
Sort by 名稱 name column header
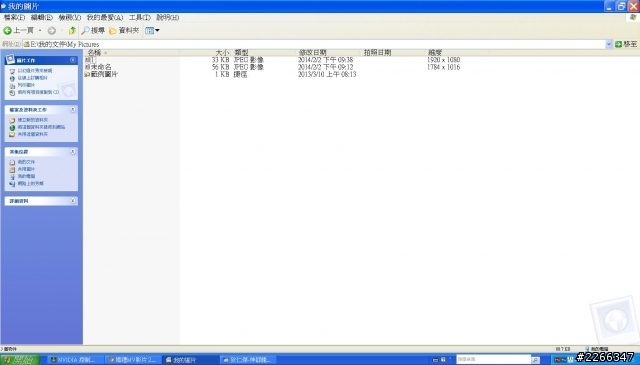(131, 53)
